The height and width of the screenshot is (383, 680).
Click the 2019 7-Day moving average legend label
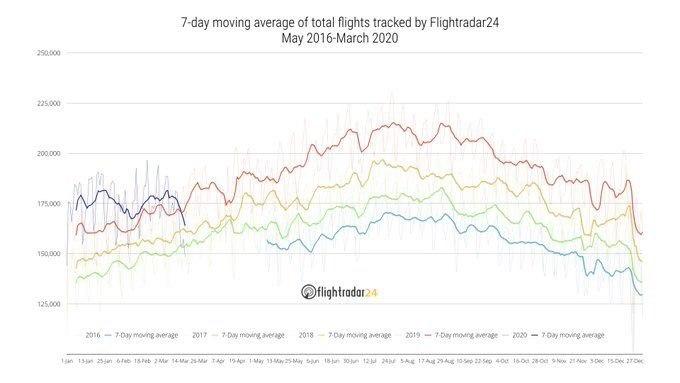tap(466, 335)
